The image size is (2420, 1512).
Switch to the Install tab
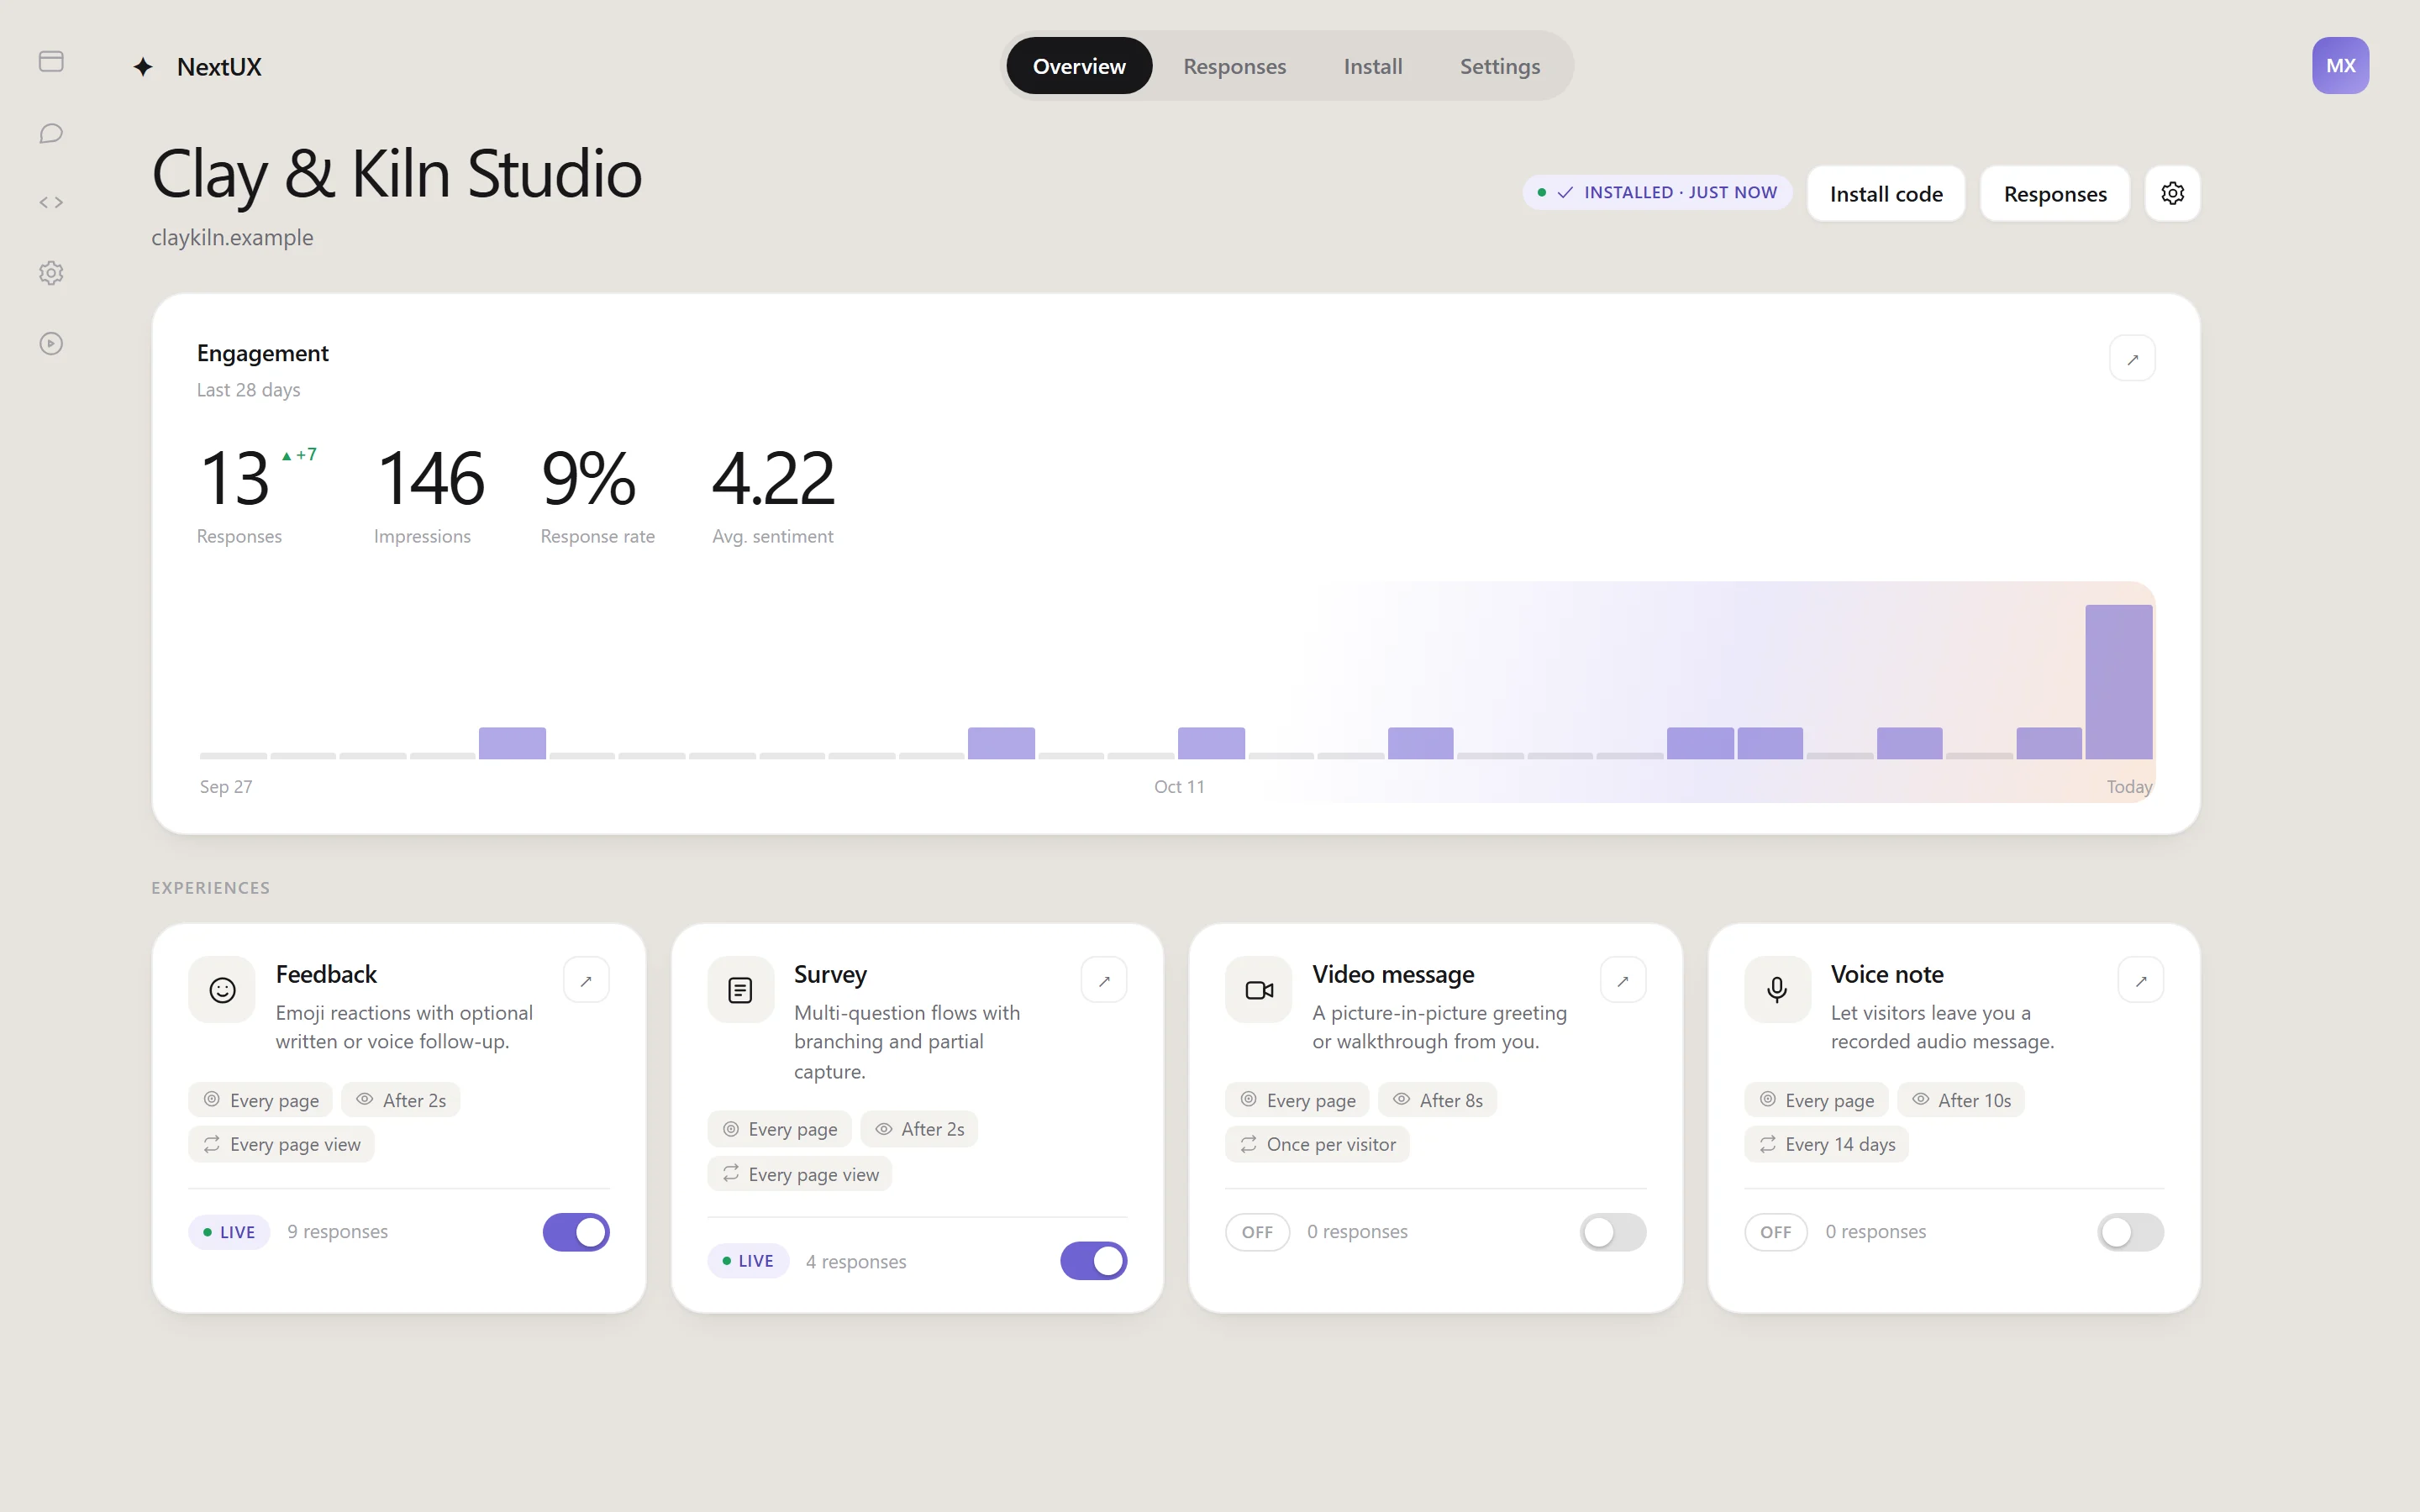[1372, 66]
